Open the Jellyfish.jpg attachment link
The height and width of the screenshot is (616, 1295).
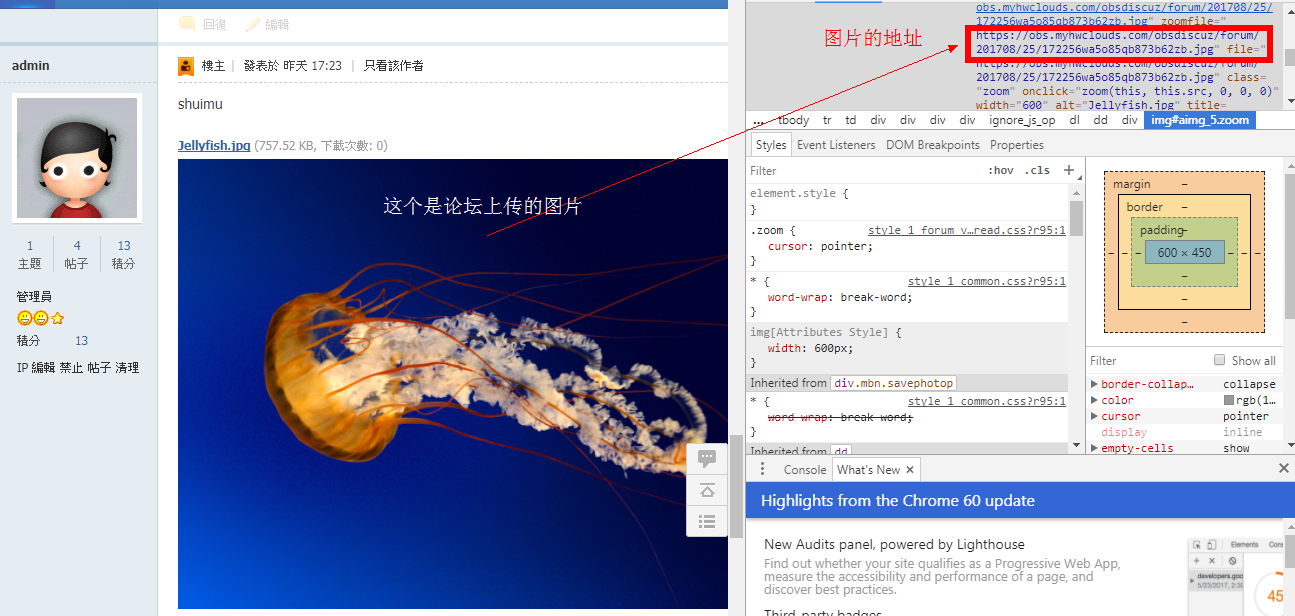[x=214, y=145]
